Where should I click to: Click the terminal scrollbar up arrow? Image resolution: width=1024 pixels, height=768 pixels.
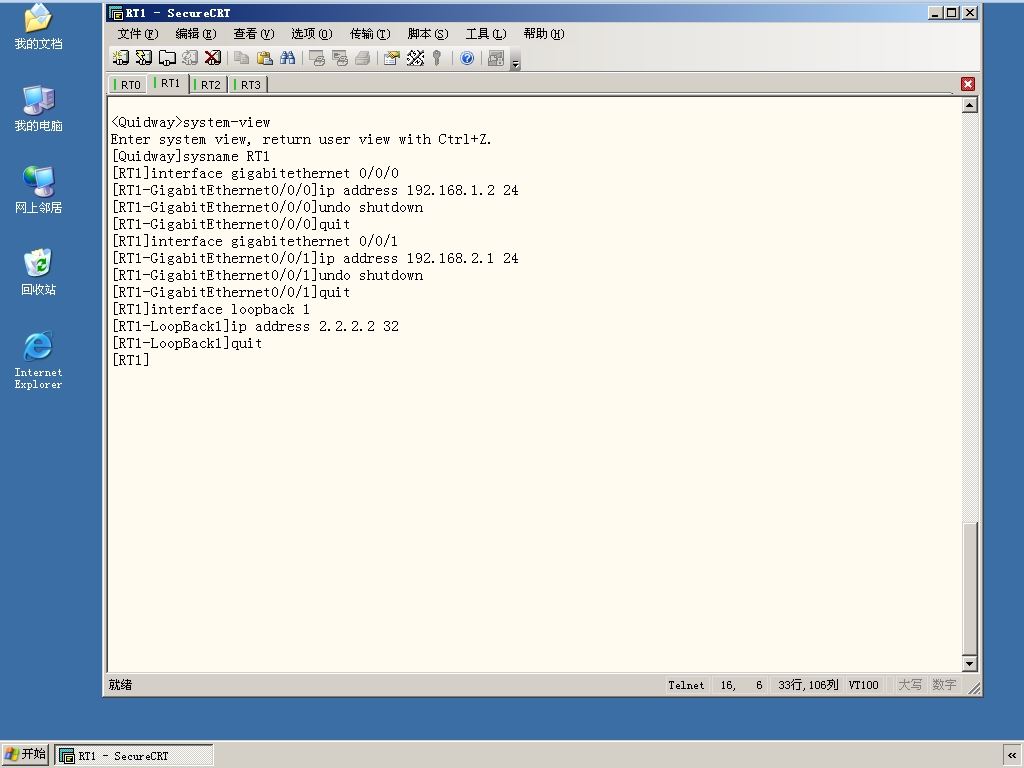(x=970, y=104)
